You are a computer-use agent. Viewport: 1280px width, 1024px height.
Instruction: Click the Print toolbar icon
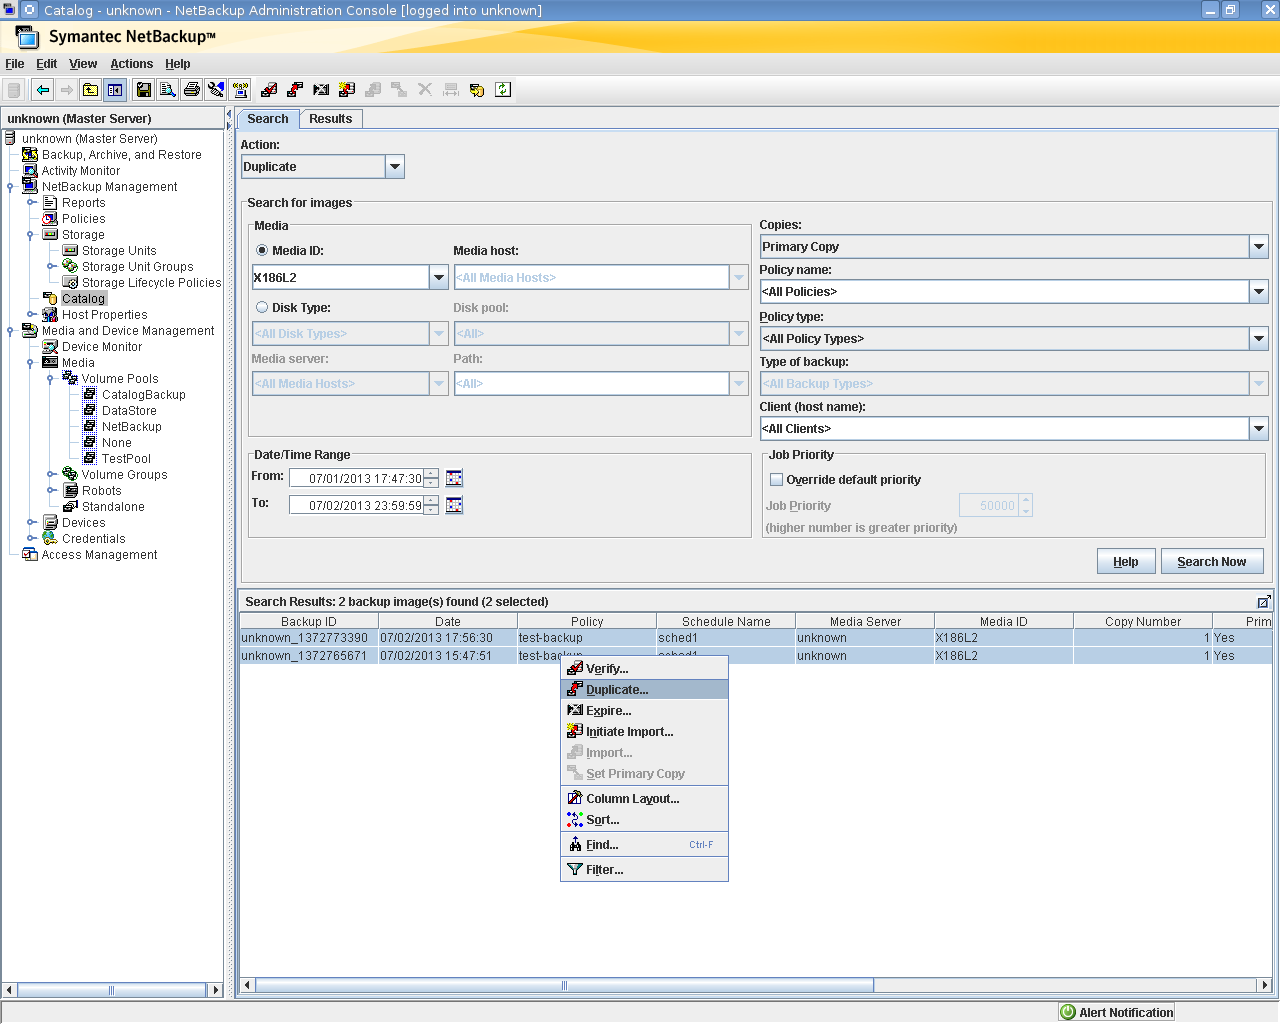192,90
